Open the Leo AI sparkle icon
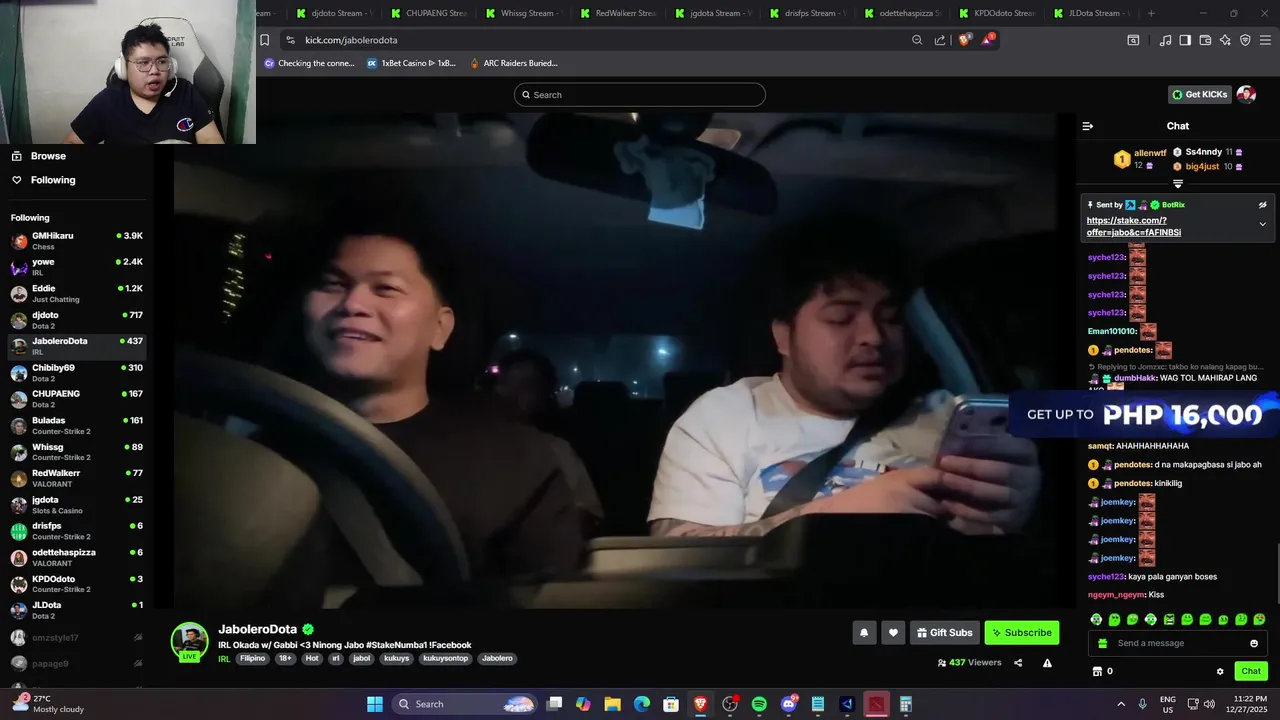Viewport: 1280px width, 720px height. click(x=1225, y=40)
